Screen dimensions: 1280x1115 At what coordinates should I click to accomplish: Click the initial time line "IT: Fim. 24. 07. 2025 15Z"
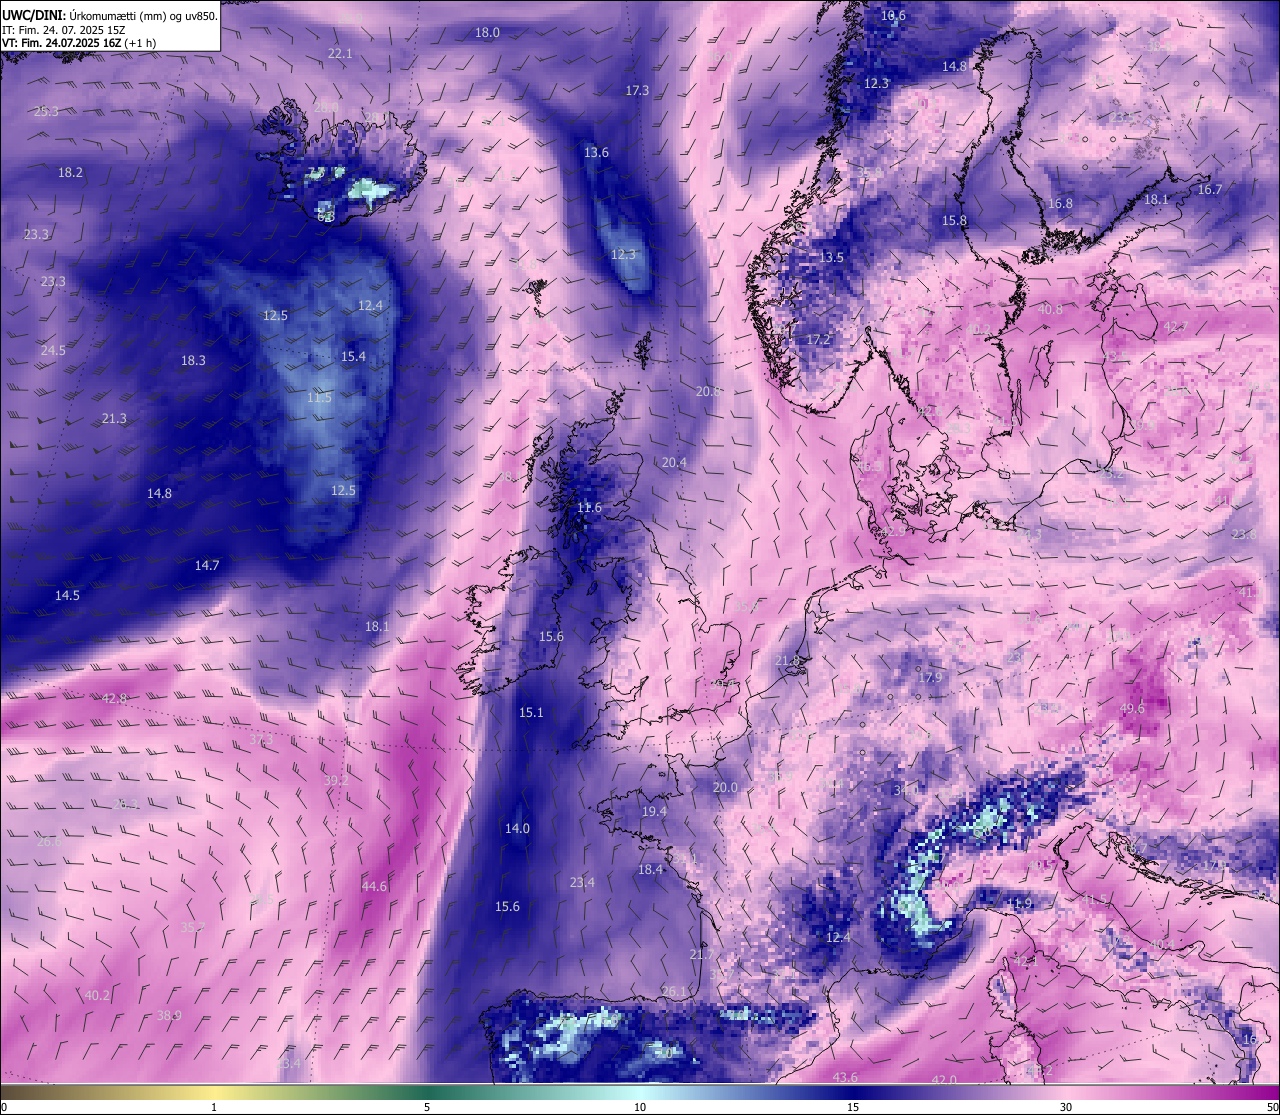click(63, 30)
